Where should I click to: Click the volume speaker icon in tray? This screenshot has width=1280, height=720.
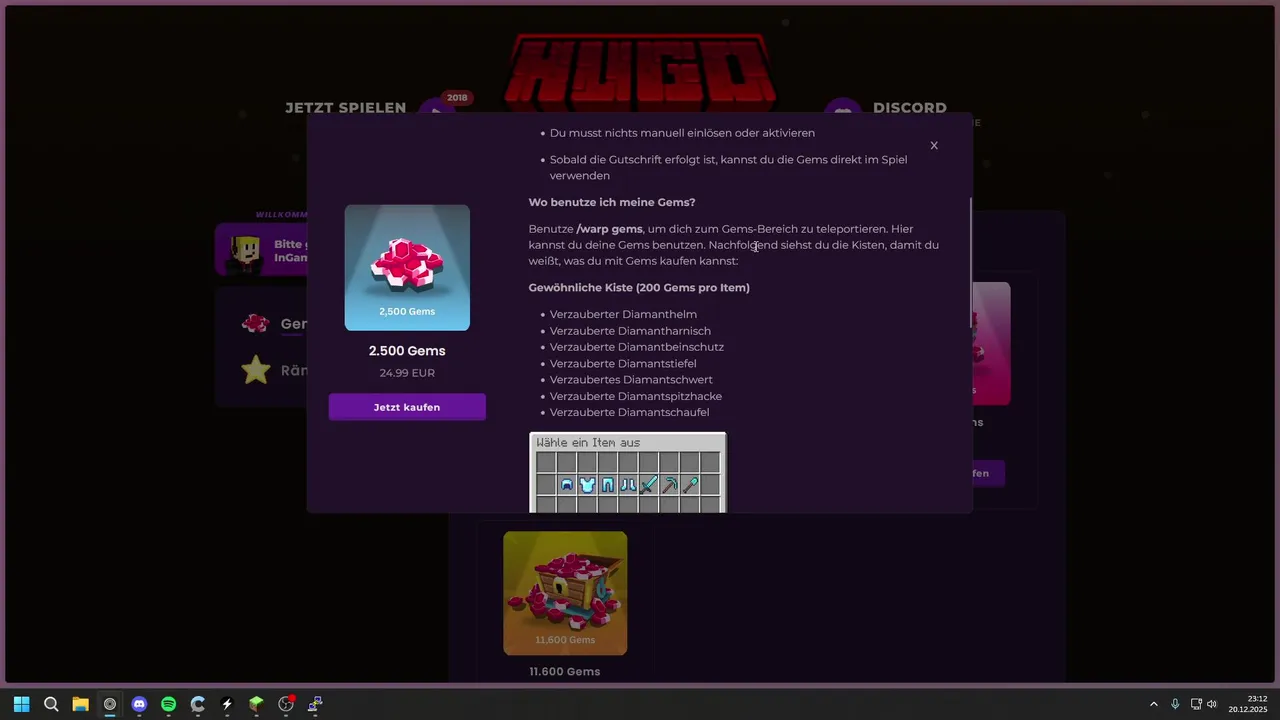(x=1212, y=704)
